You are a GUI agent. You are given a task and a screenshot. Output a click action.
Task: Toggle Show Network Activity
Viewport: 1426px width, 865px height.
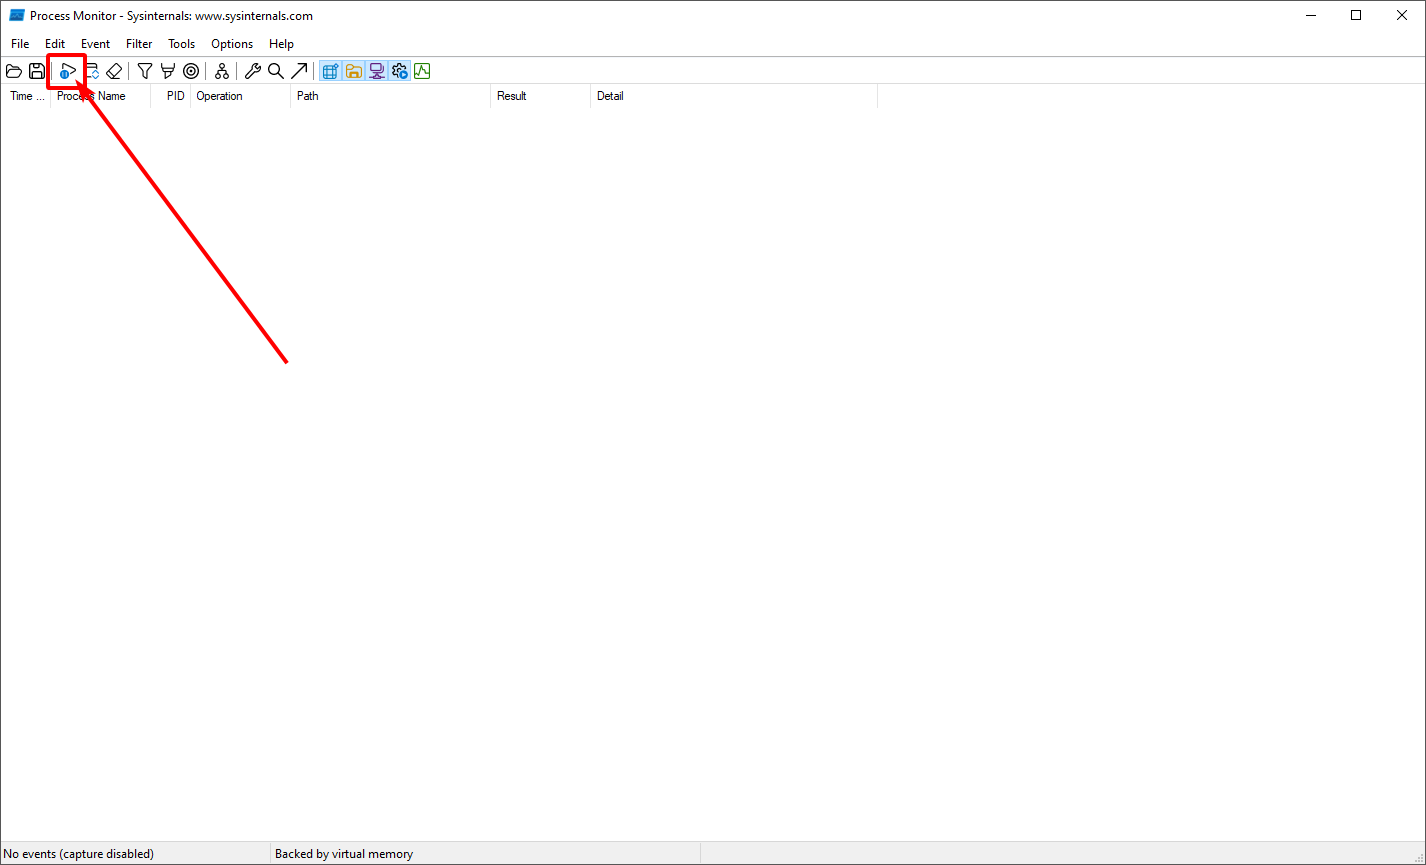click(x=376, y=70)
